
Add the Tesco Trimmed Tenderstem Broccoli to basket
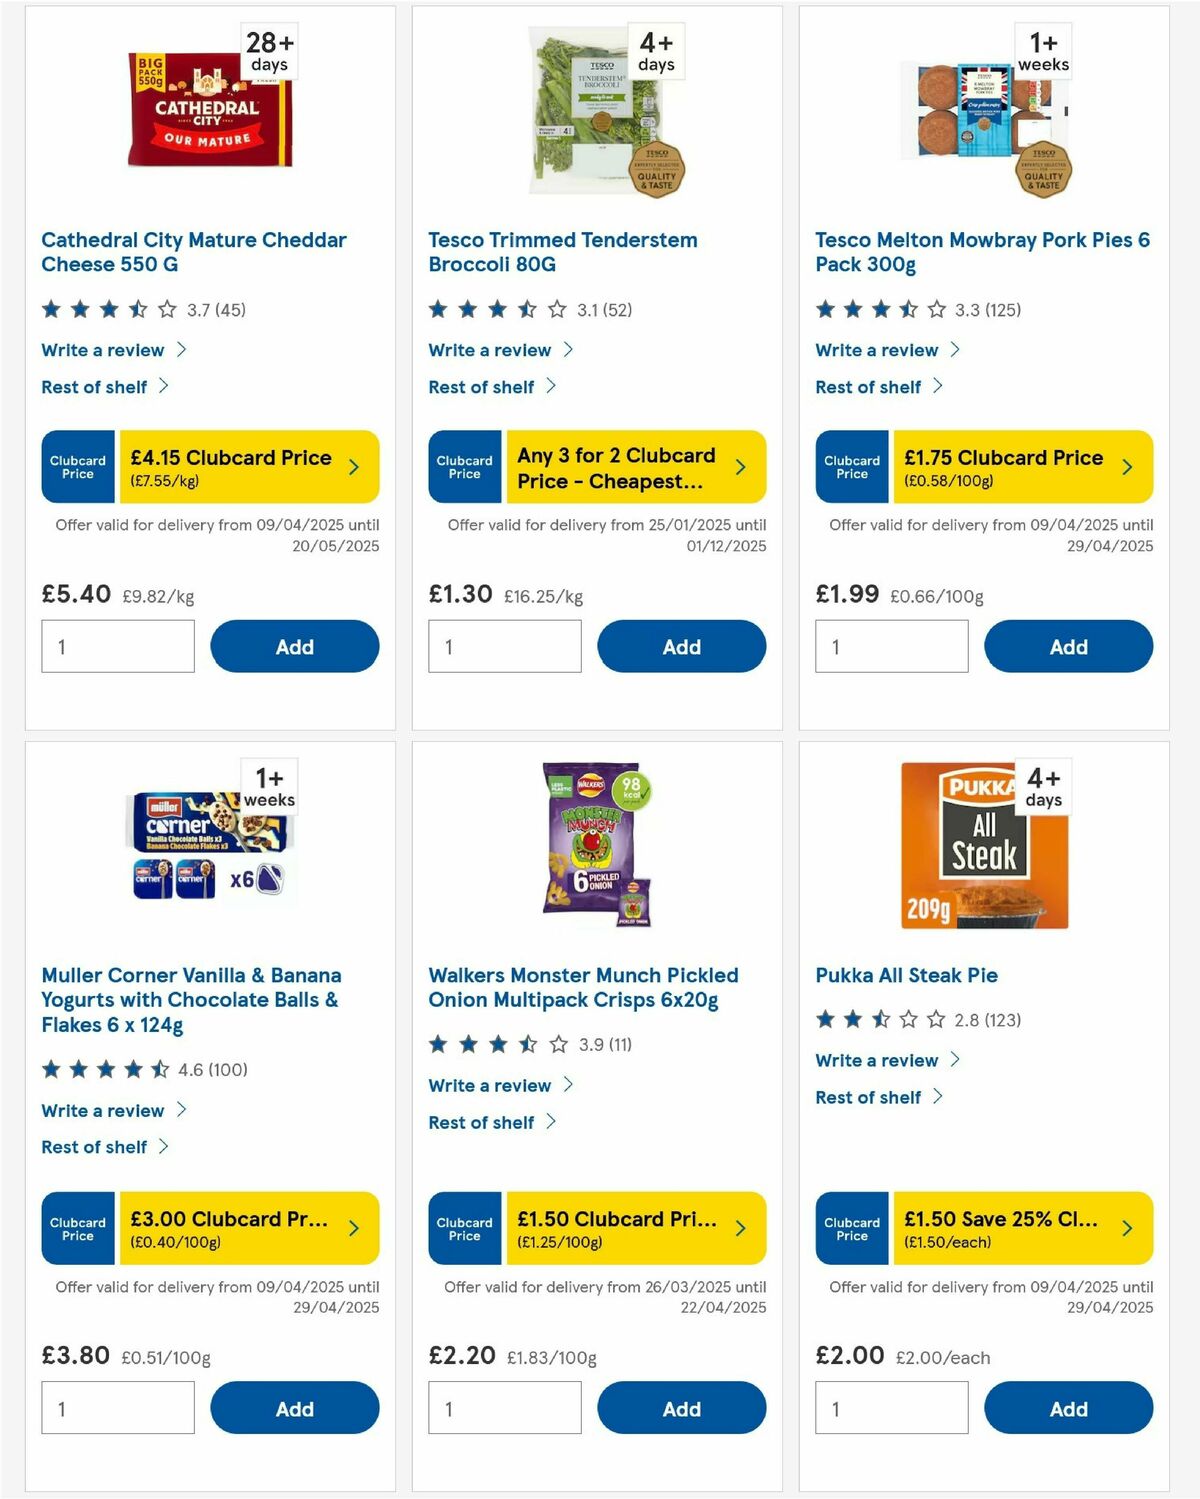click(x=681, y=646)
